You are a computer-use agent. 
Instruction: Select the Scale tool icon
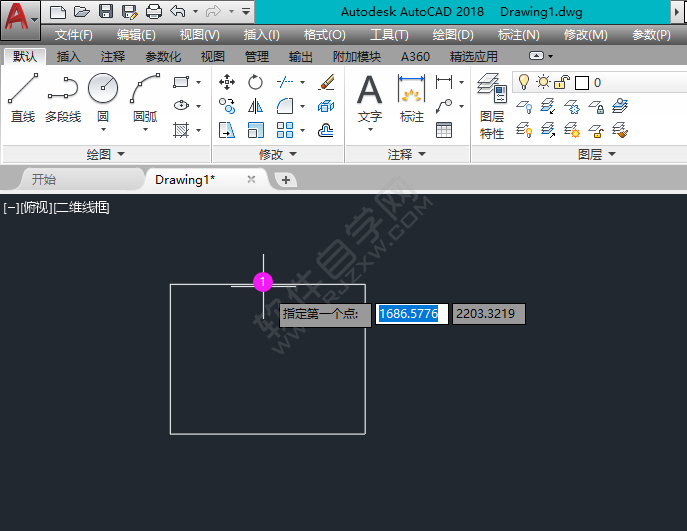click(x=255, y=130)
